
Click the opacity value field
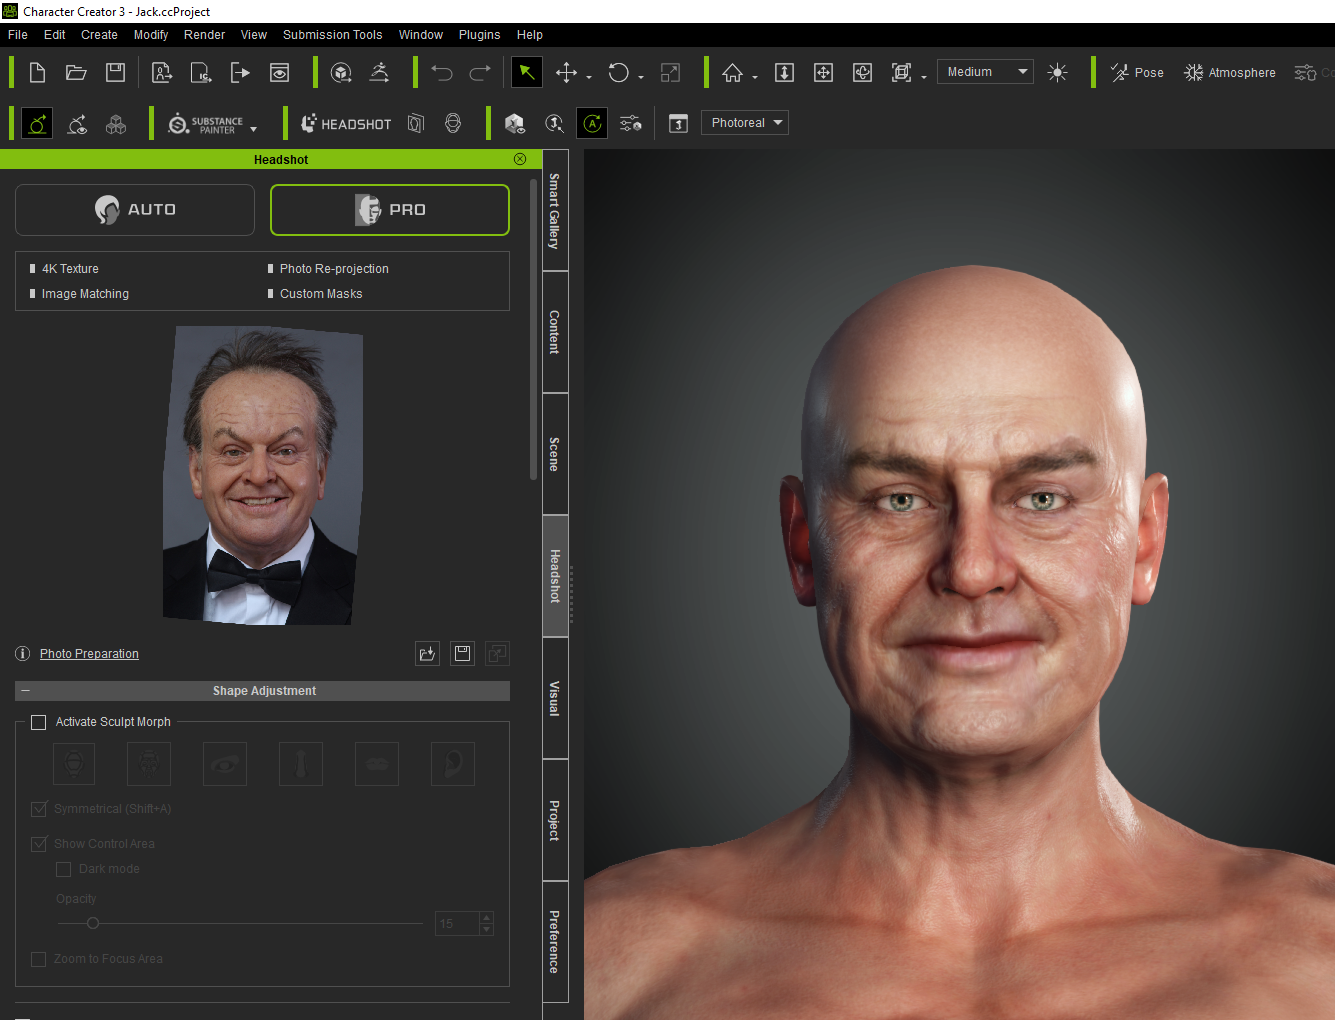coord(457,923)
